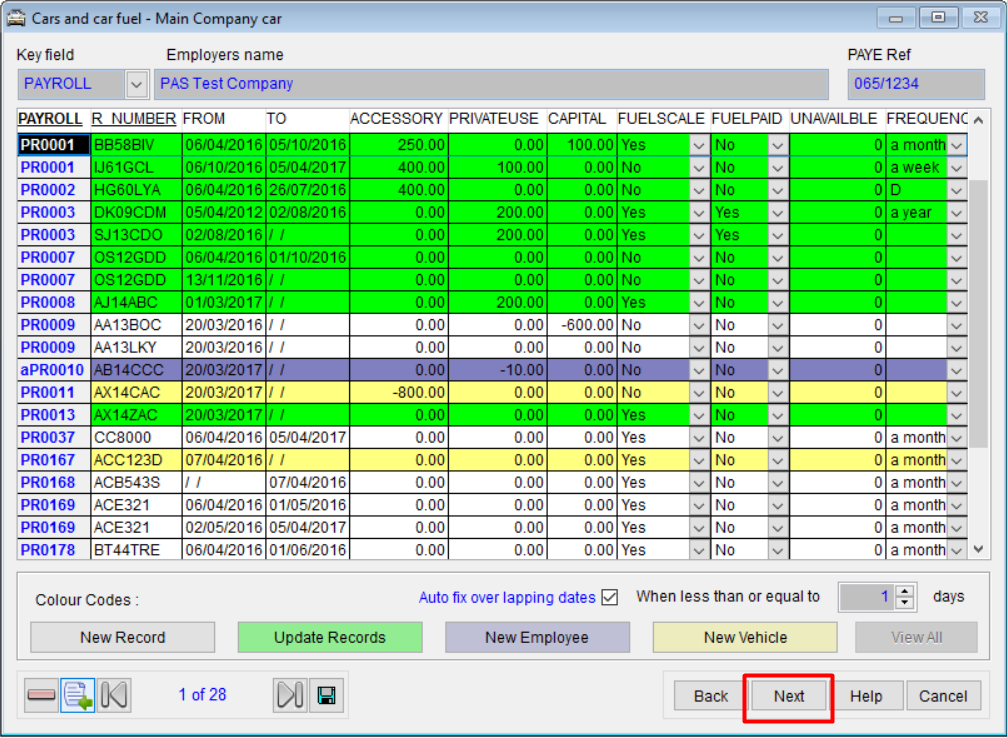Click the ACCESSORY value -800.00

click(398, 392)
